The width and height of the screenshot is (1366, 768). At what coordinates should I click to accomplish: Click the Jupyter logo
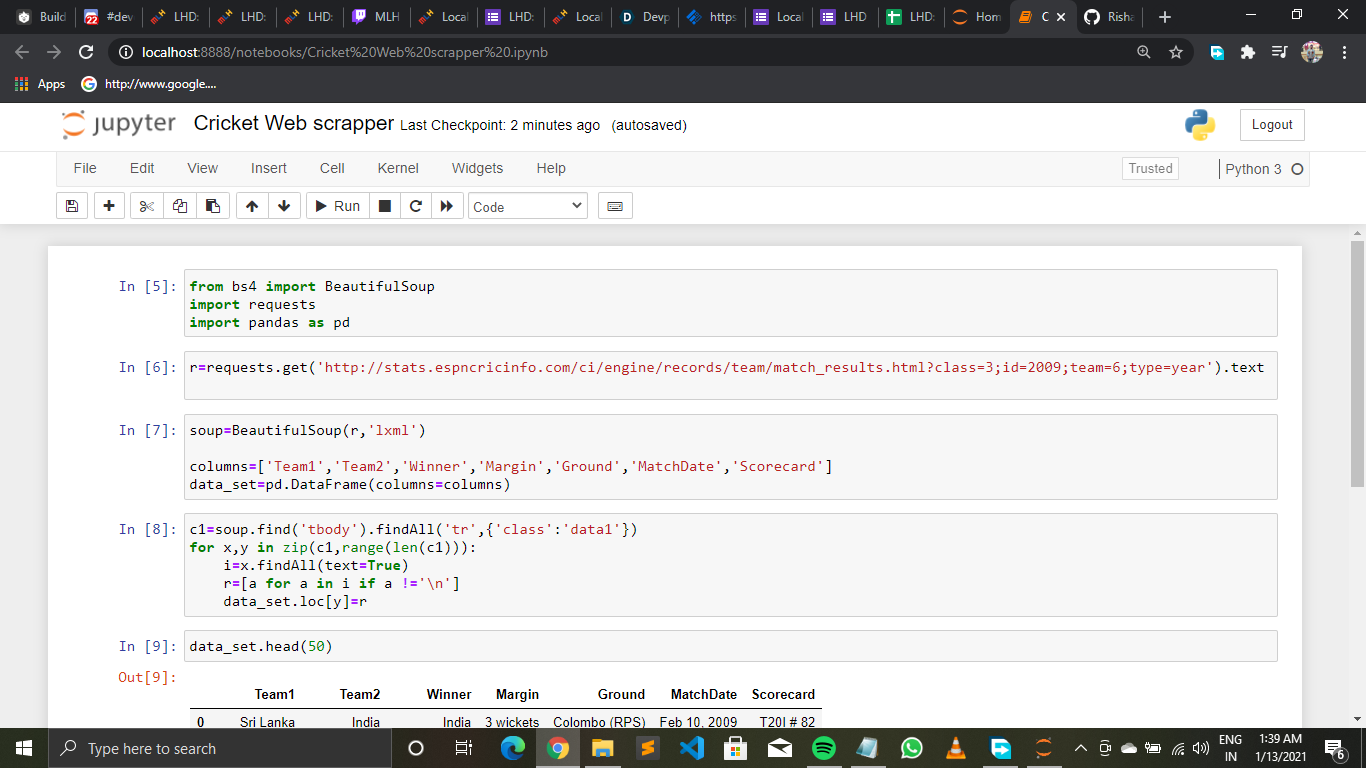pos(118,124)
